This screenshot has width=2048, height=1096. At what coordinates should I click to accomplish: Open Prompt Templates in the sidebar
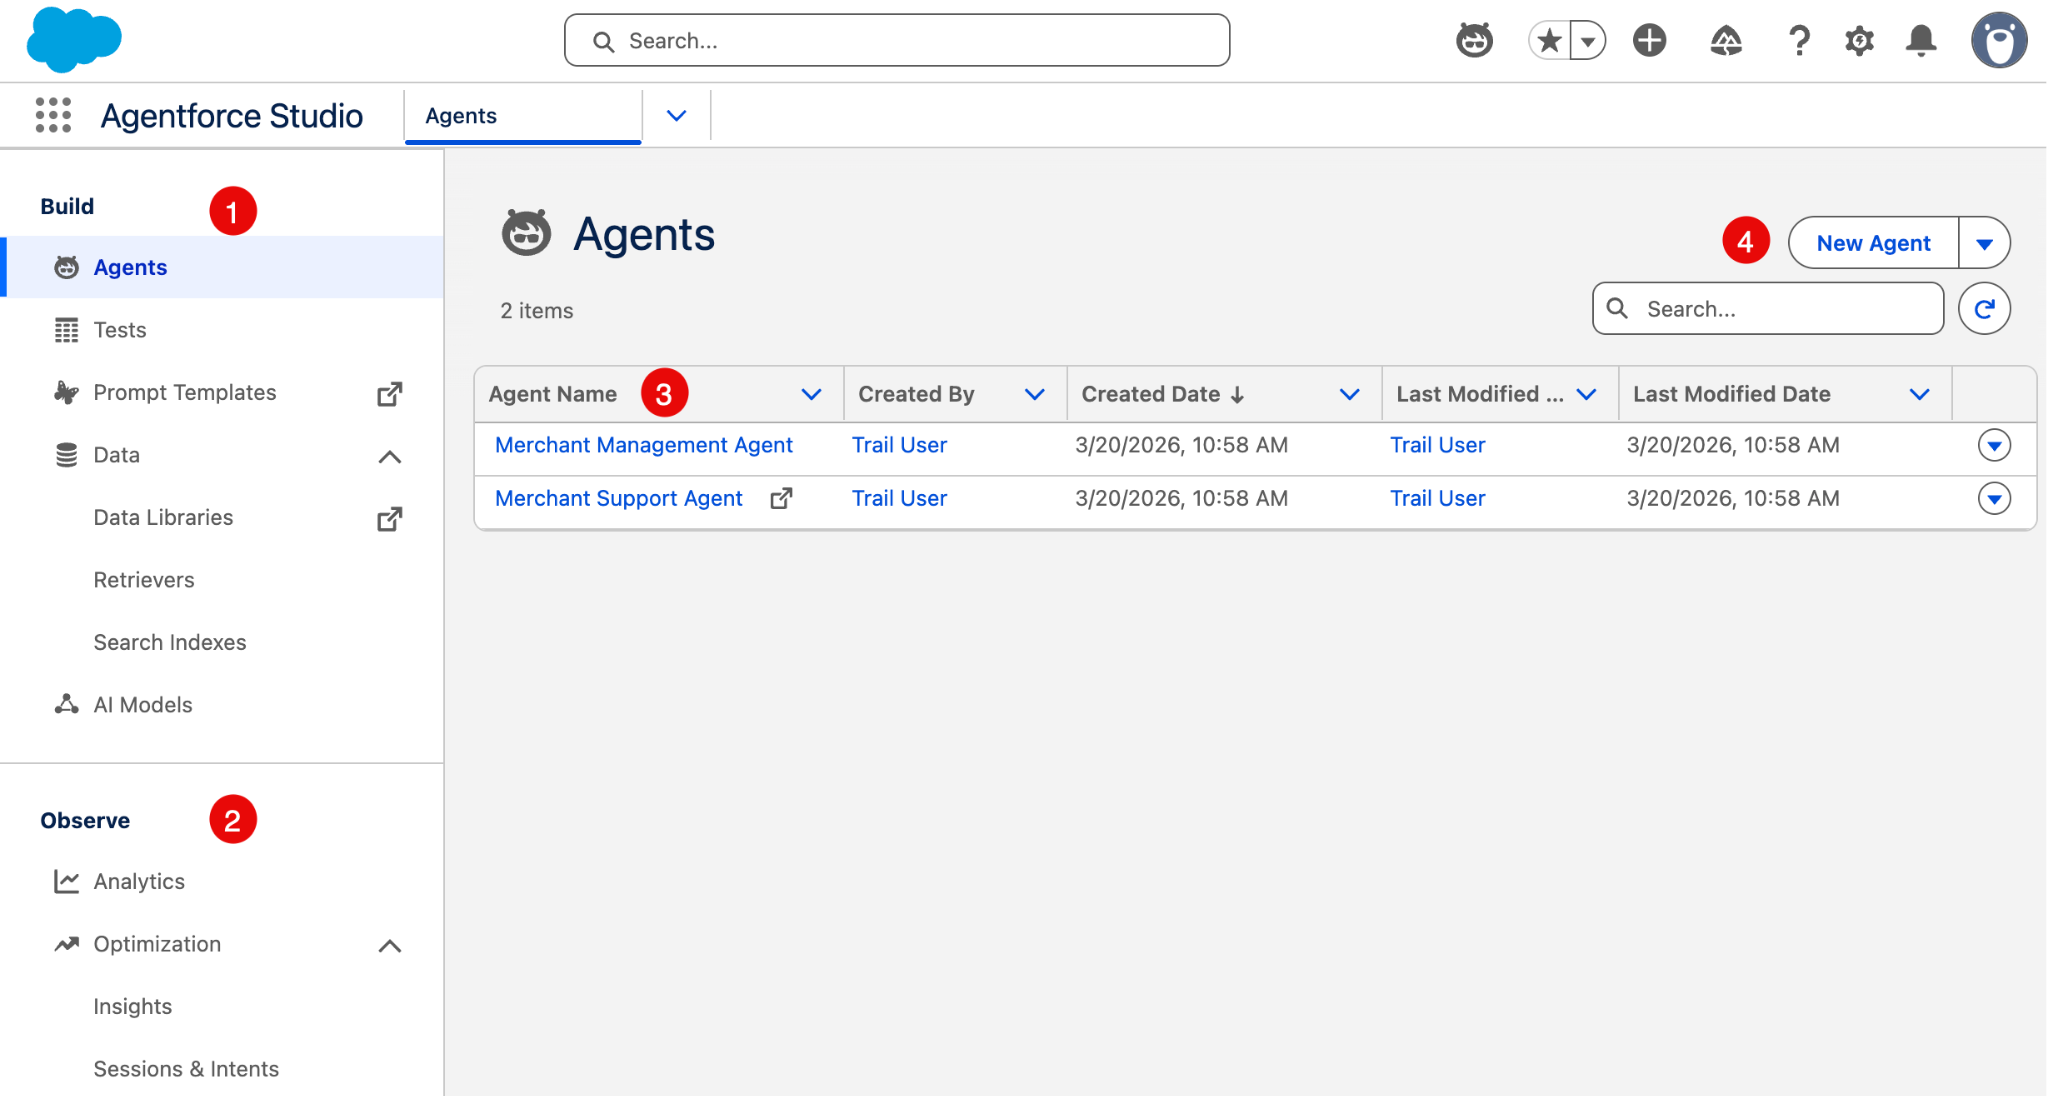click(x=185, y=392)
